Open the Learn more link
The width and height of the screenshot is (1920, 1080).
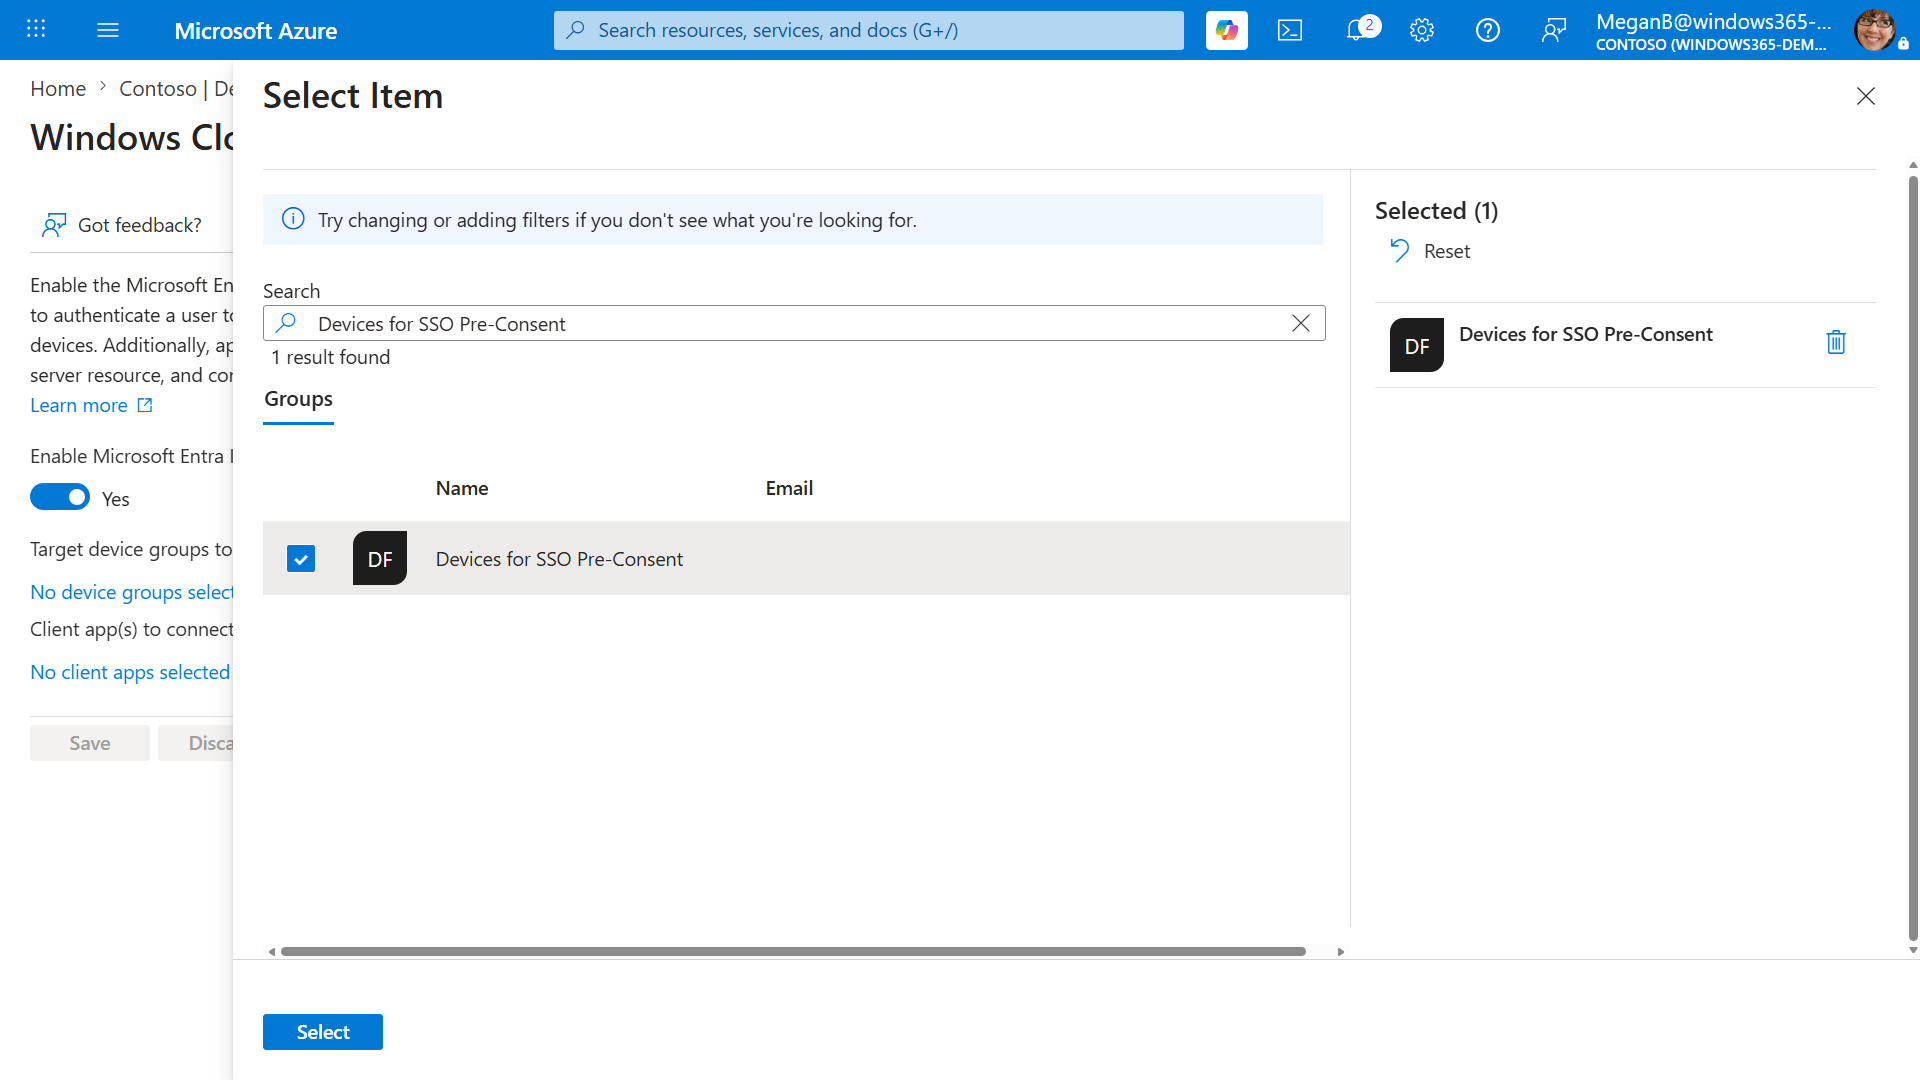pyautogui.click(x=91, y=405)
